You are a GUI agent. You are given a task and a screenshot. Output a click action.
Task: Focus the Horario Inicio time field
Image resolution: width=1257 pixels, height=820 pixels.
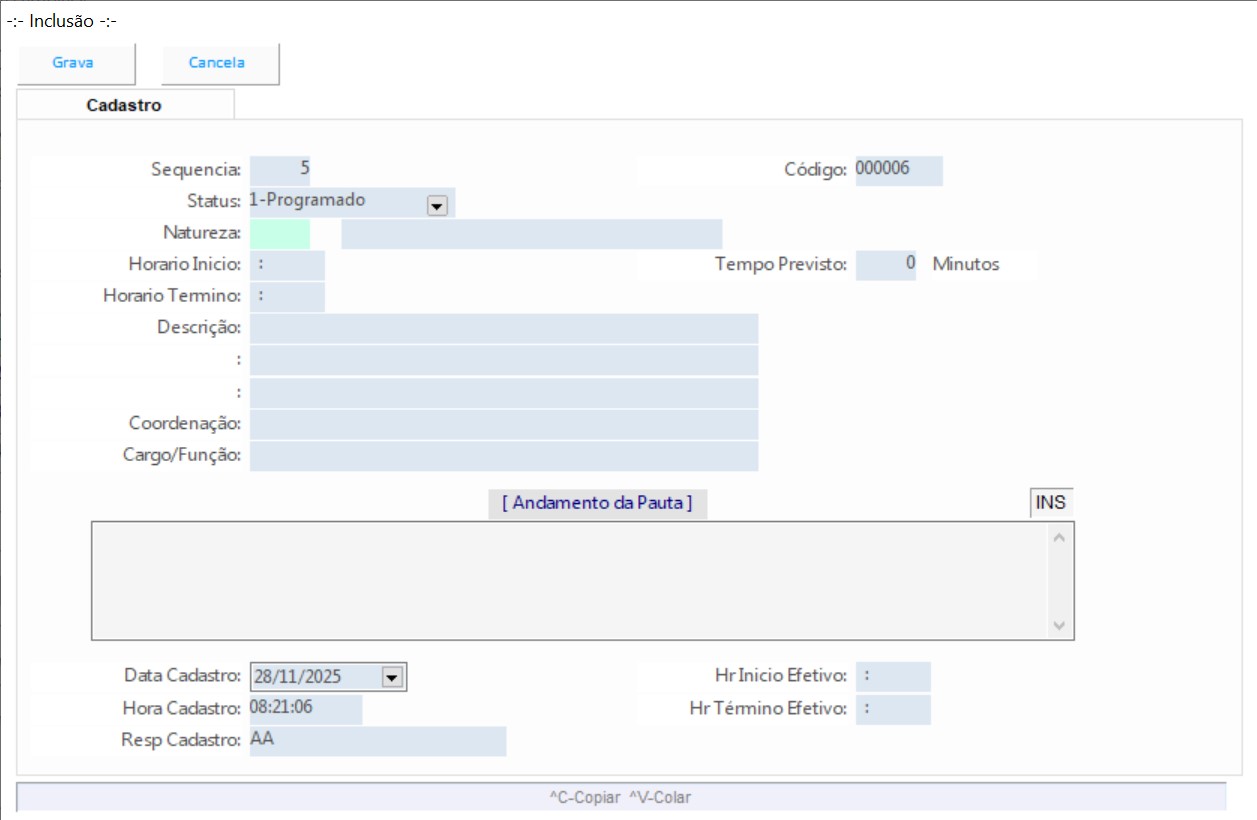point(287,265)
